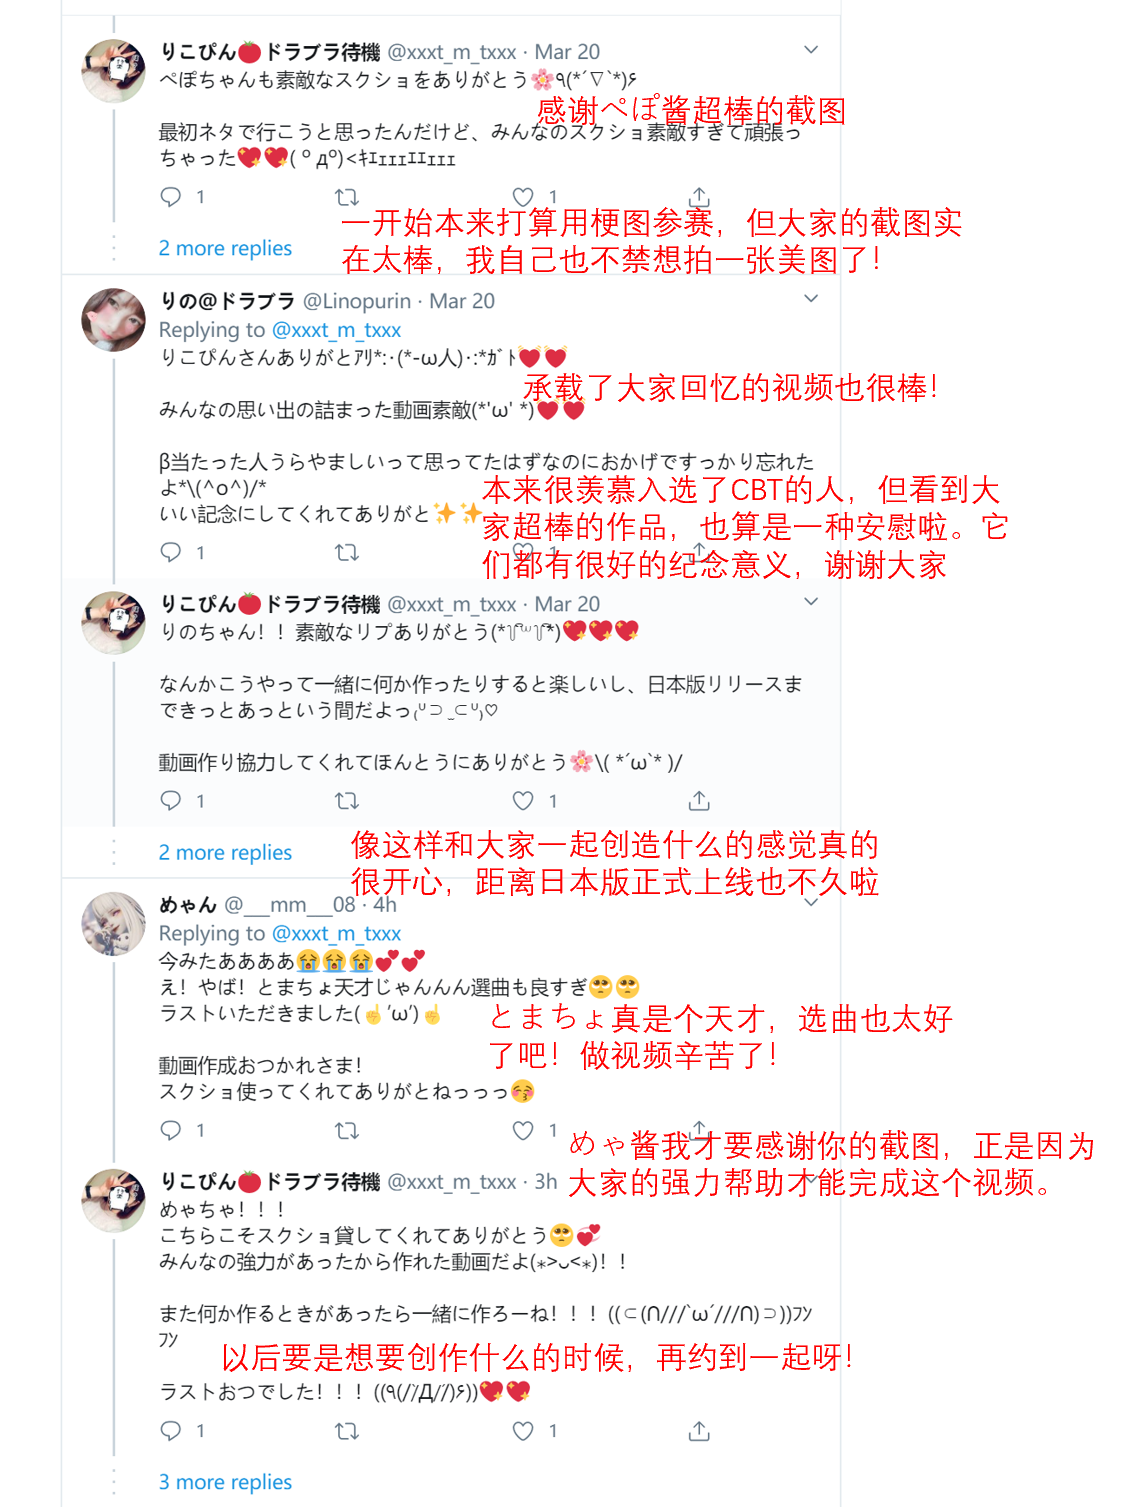This screenshot has height=1507, width=1143.
Task: Click reply icon on first りこぴん tweet
Action: (x=171, y=197)
